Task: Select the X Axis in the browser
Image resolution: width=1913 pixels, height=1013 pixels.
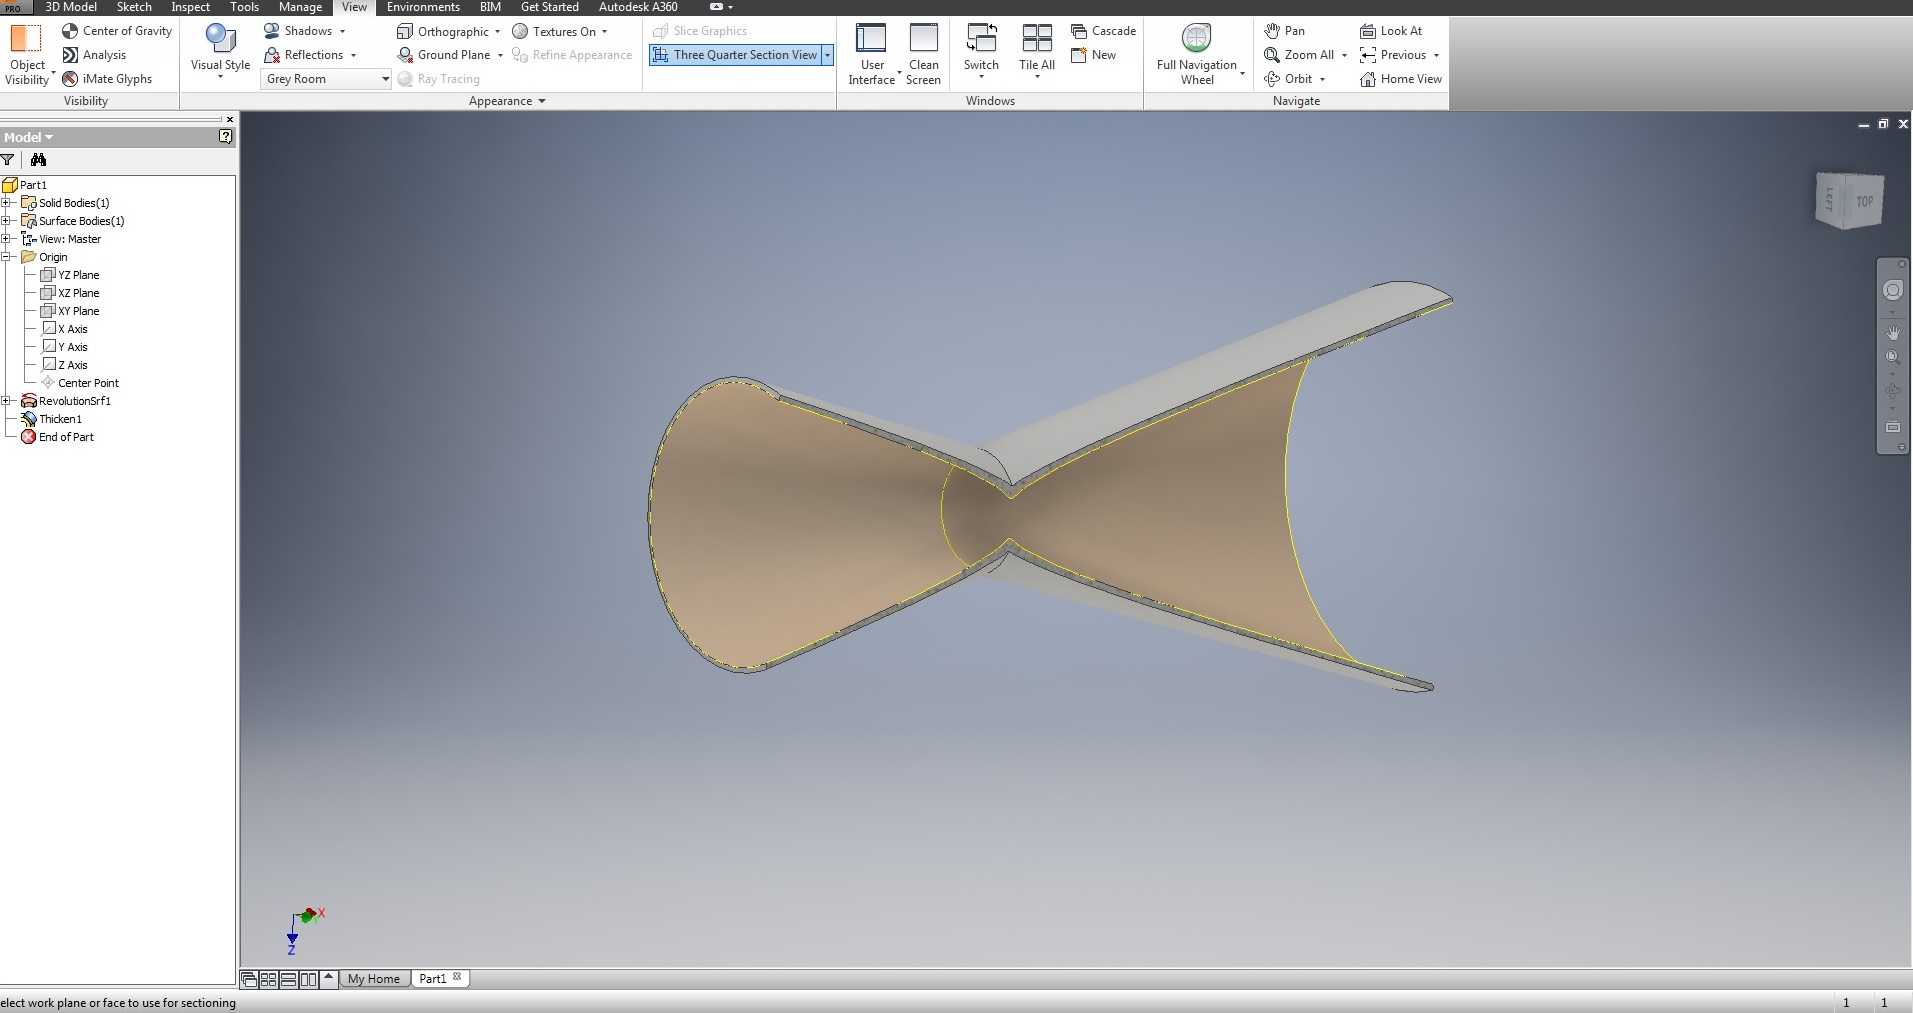Action: click(x=65, y=329)
